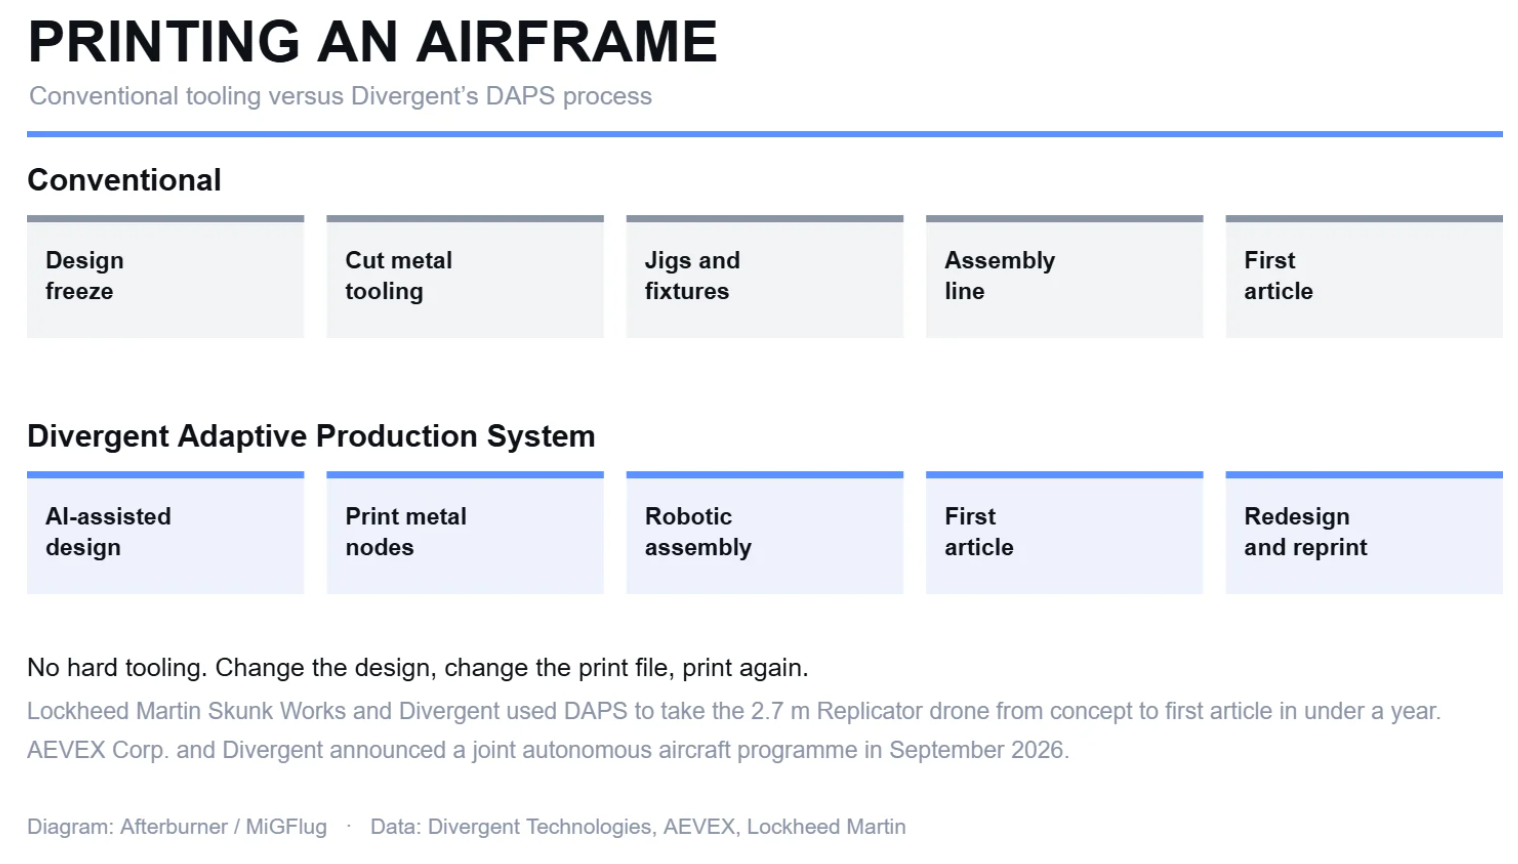Click the AEVEX Corp. announcement sentence
The width and height of the screenshot is (1518, 864).
pyautogui.click(x=548, y=750)
